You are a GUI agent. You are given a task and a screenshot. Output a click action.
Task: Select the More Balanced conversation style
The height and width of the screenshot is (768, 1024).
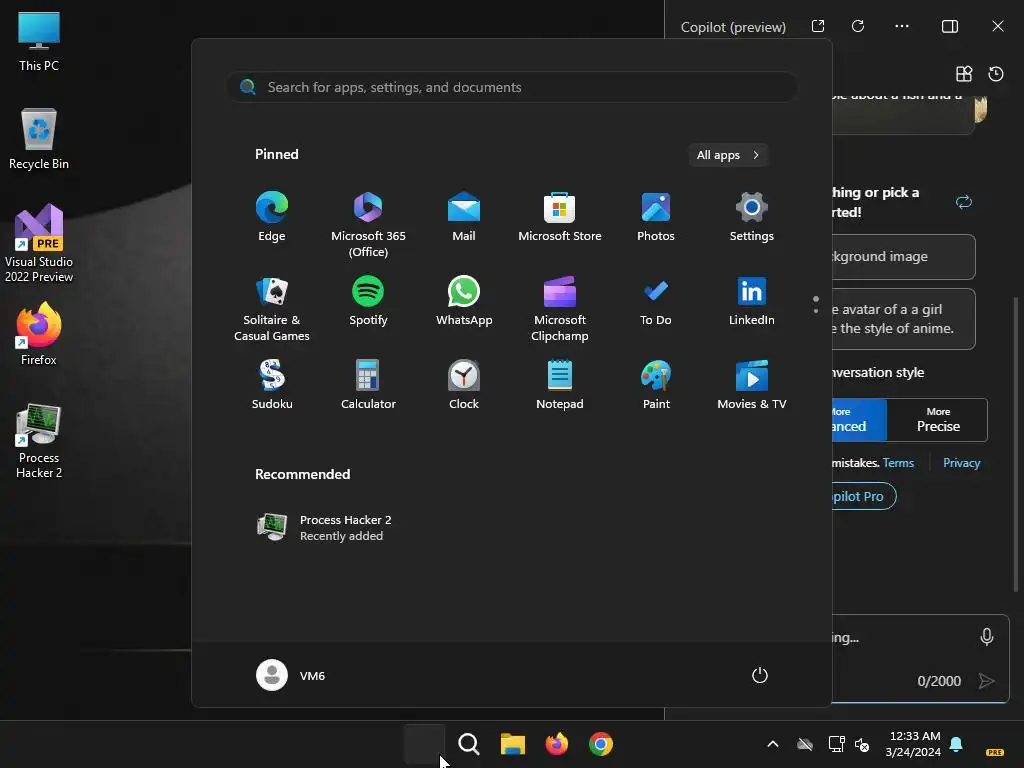[x=859, y=420]
